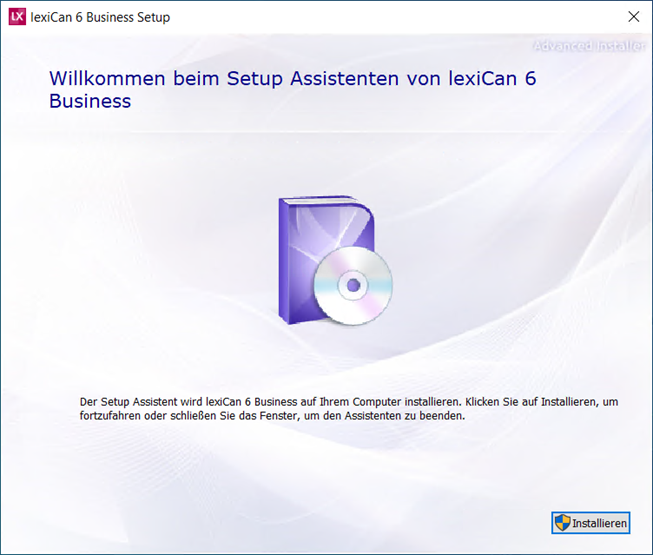Click the center hole of the CD
Screen dimensions: 653x555
[353, 286]
